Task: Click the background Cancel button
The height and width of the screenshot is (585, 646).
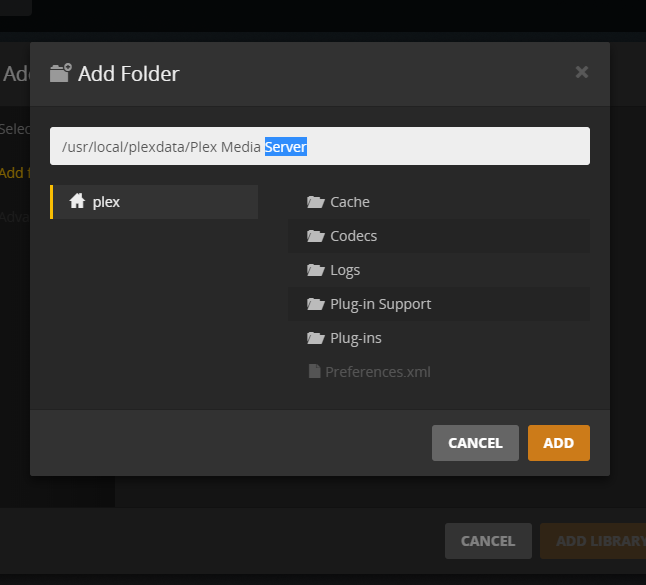Action: pos(488,541)
